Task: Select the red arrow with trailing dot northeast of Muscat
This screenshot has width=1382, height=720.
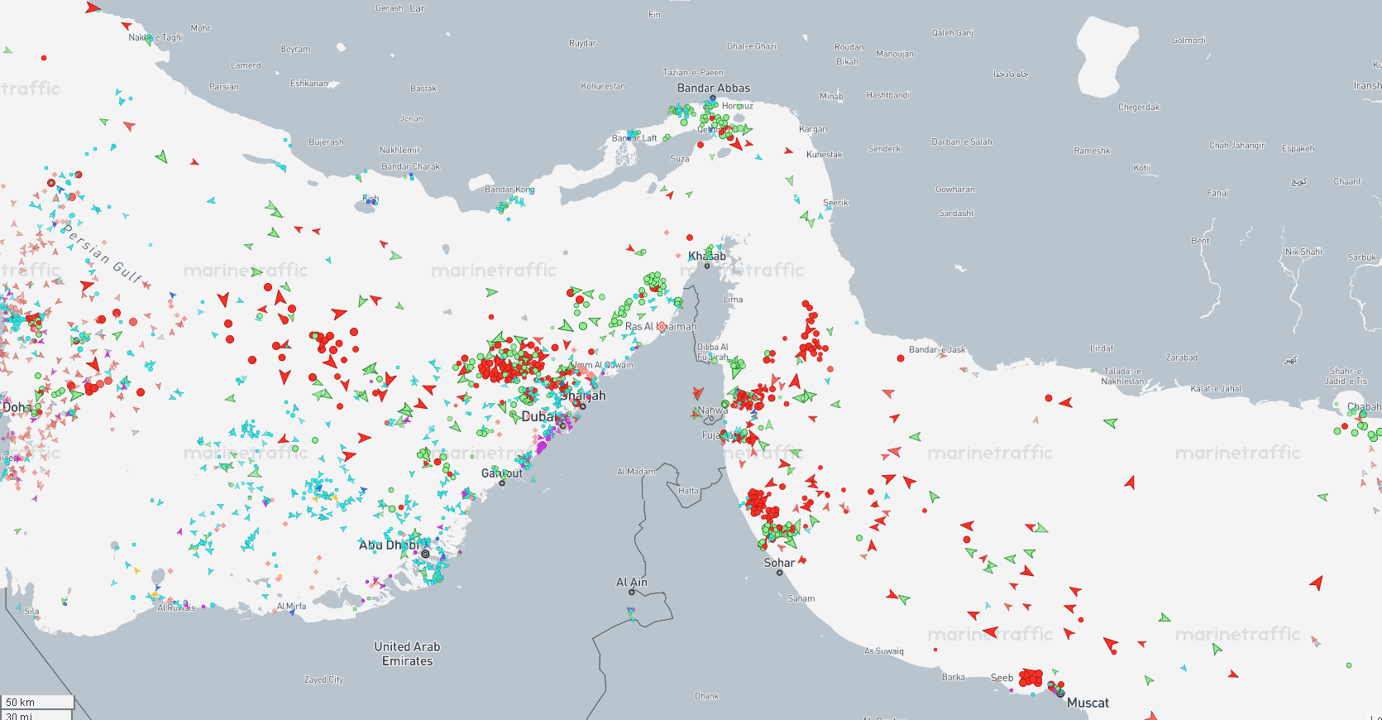Action: pyautogui.click(x=1109, y=644)
